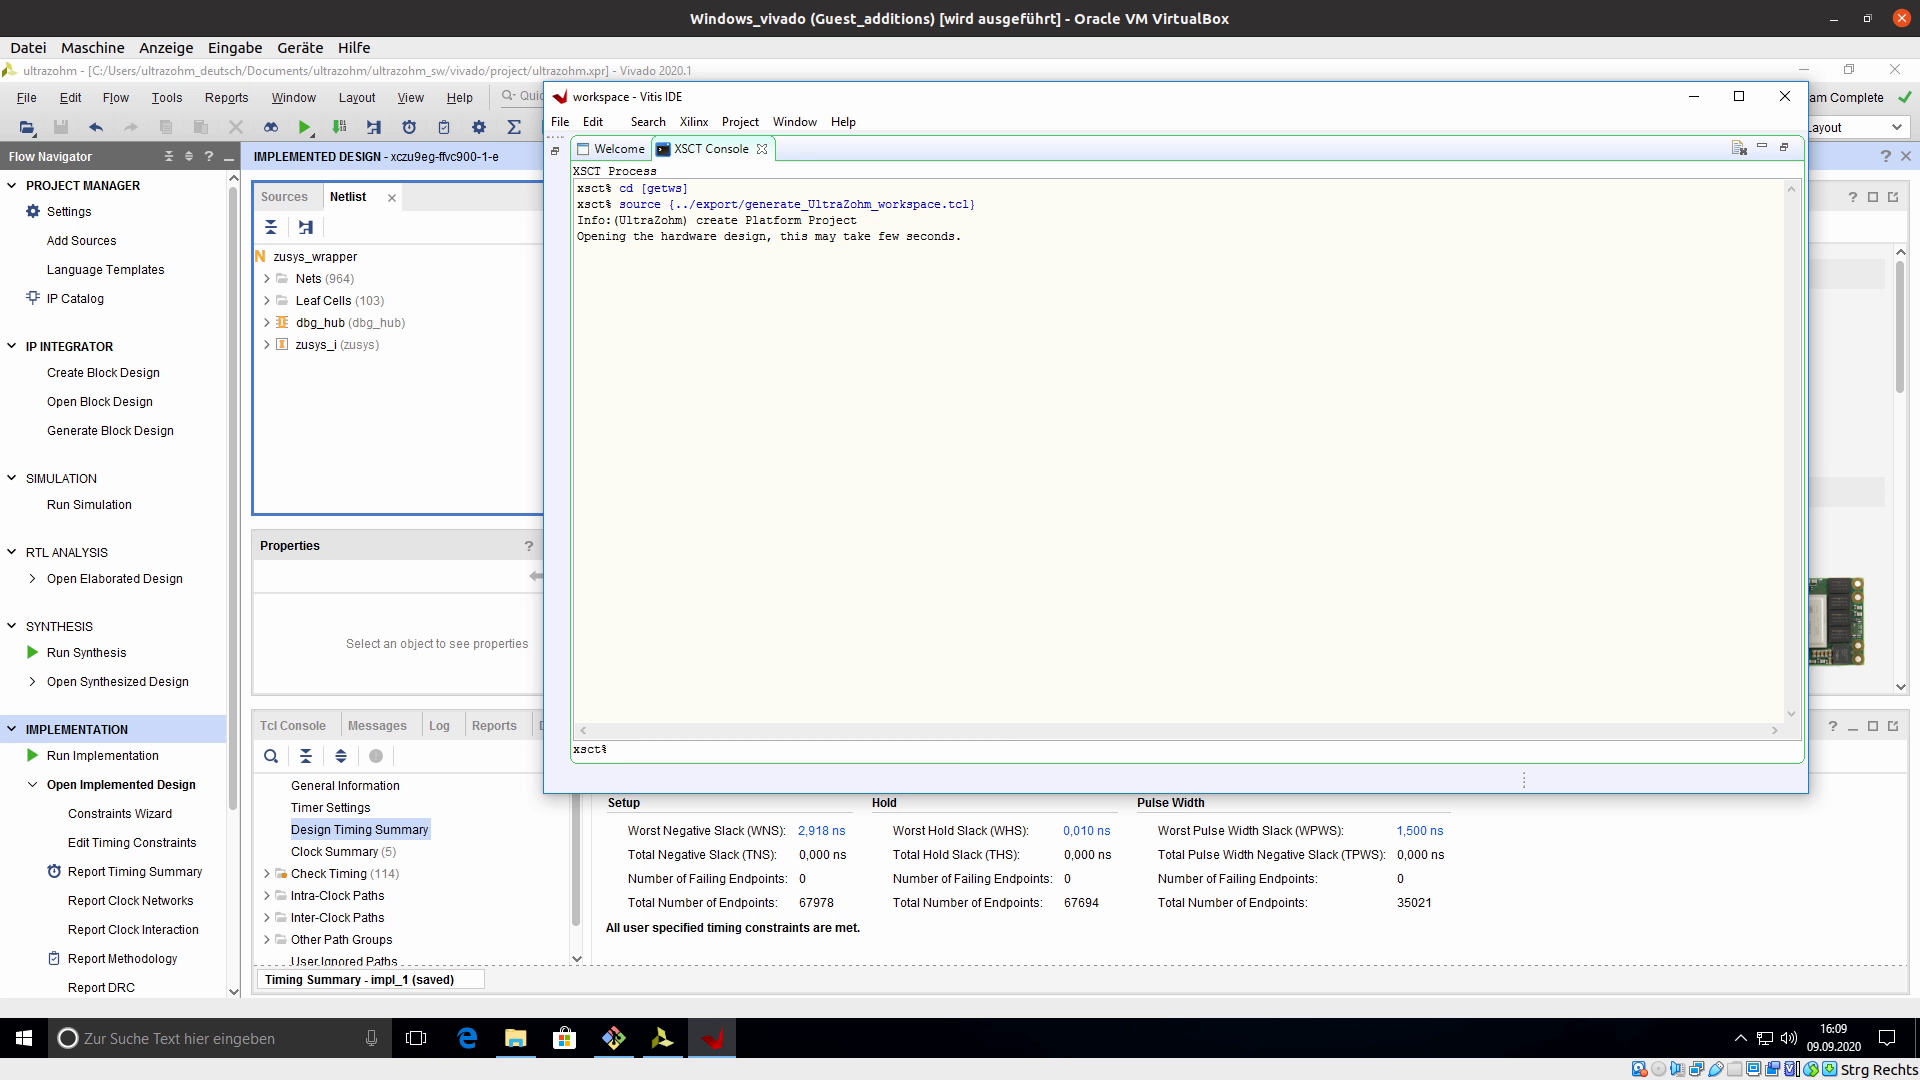Open the Xilinx menu in Vitis IDE
Screen dimensions: 1920x1080
[693, 122]
